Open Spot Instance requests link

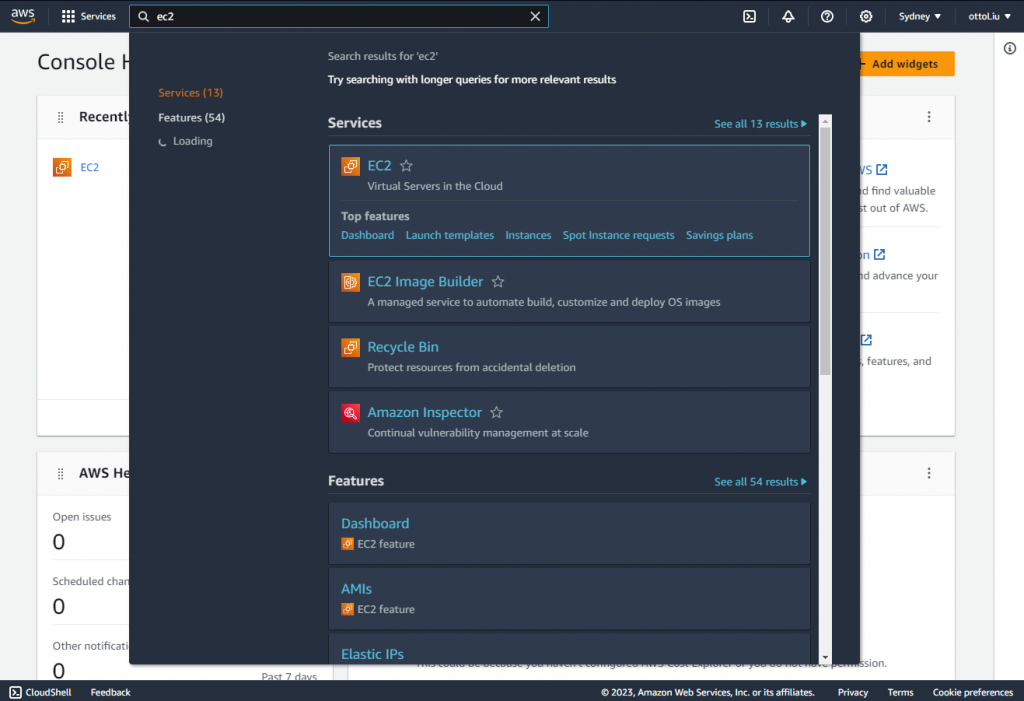[618, 235]
